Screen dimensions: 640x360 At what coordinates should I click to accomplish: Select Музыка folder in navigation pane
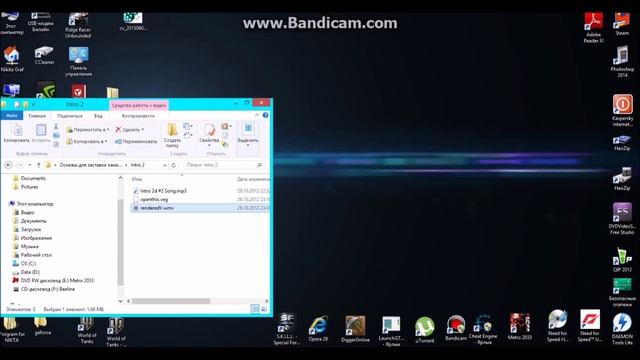pyautogui.click(x=26, y=247)
